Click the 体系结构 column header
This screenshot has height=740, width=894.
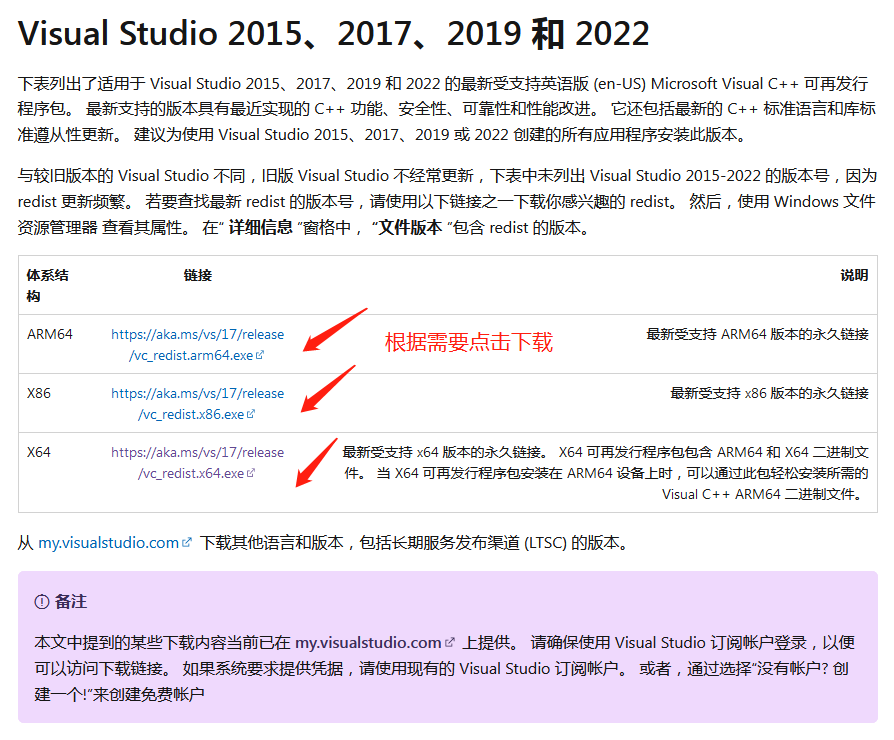(46, 283)
